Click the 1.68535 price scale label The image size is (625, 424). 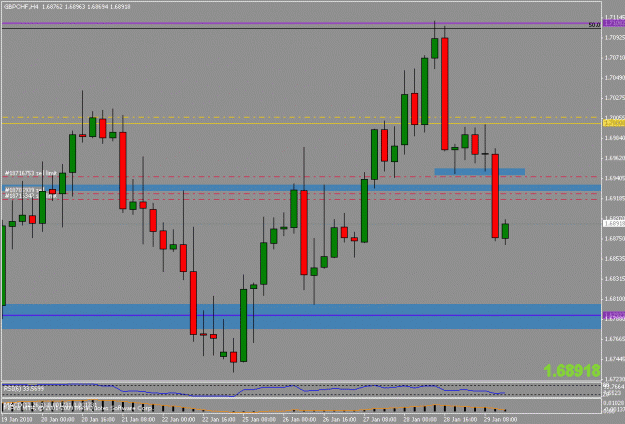coord(614,259)
